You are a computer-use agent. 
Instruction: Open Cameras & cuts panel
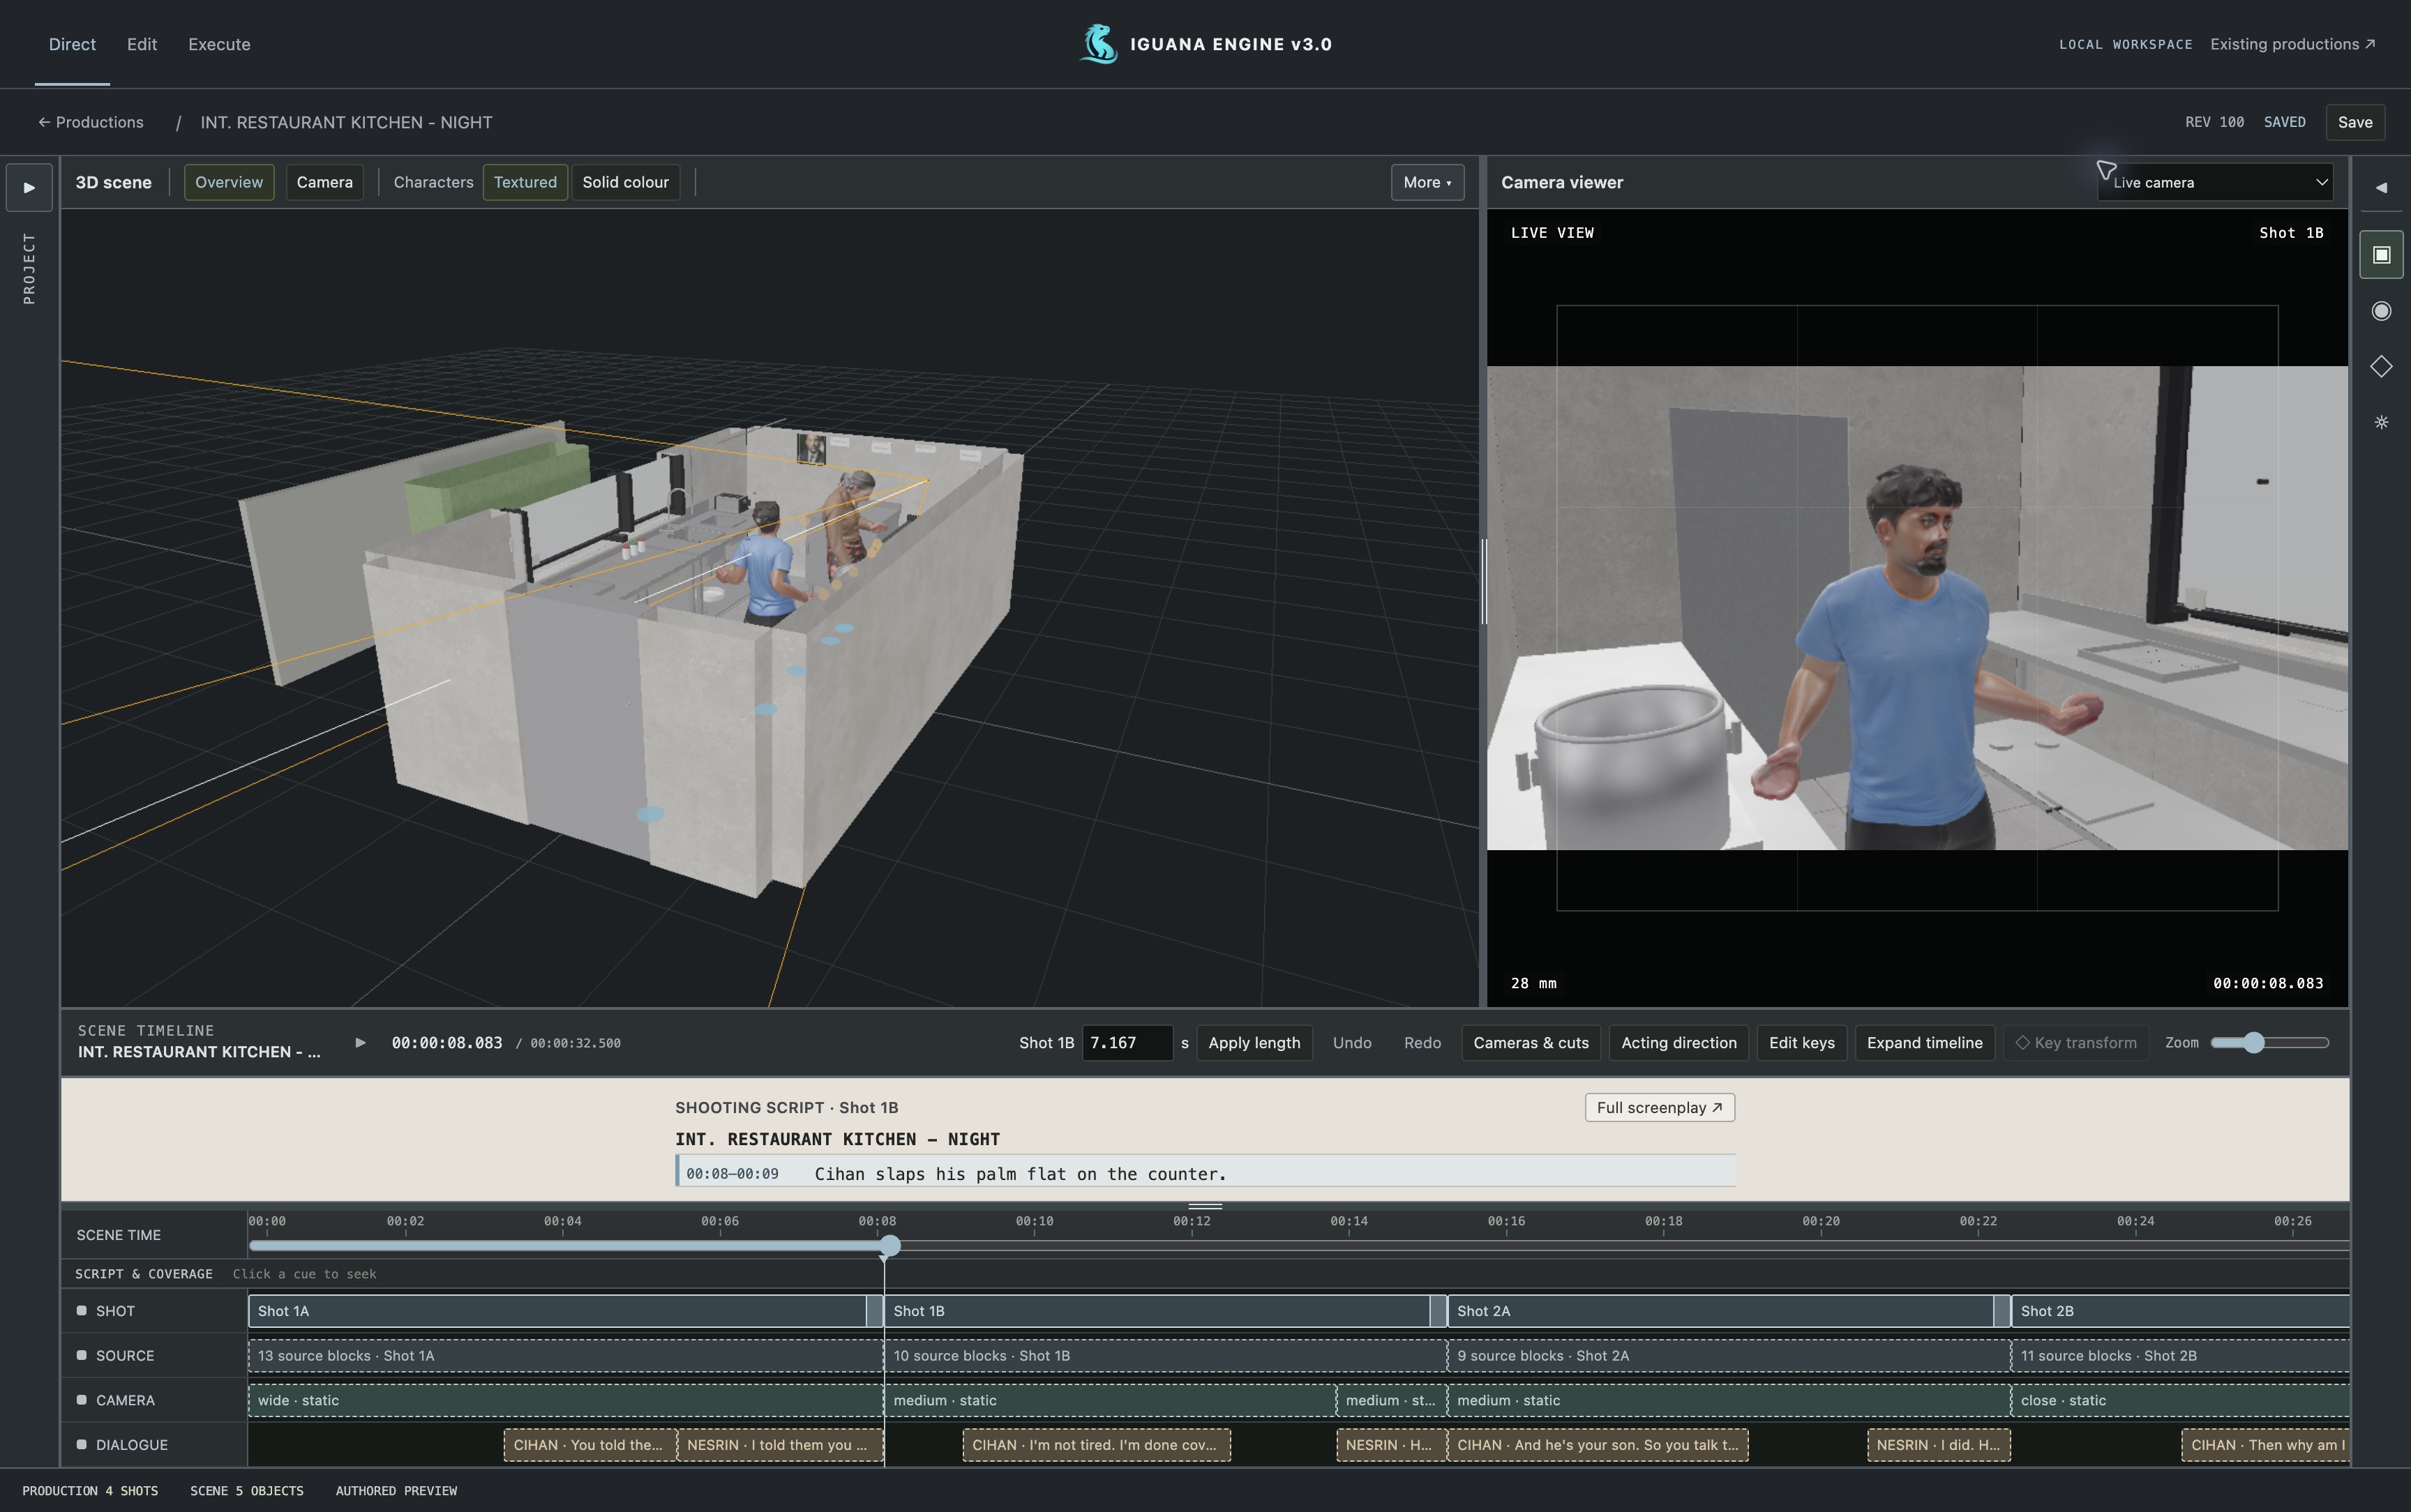click(1531, 1042)
